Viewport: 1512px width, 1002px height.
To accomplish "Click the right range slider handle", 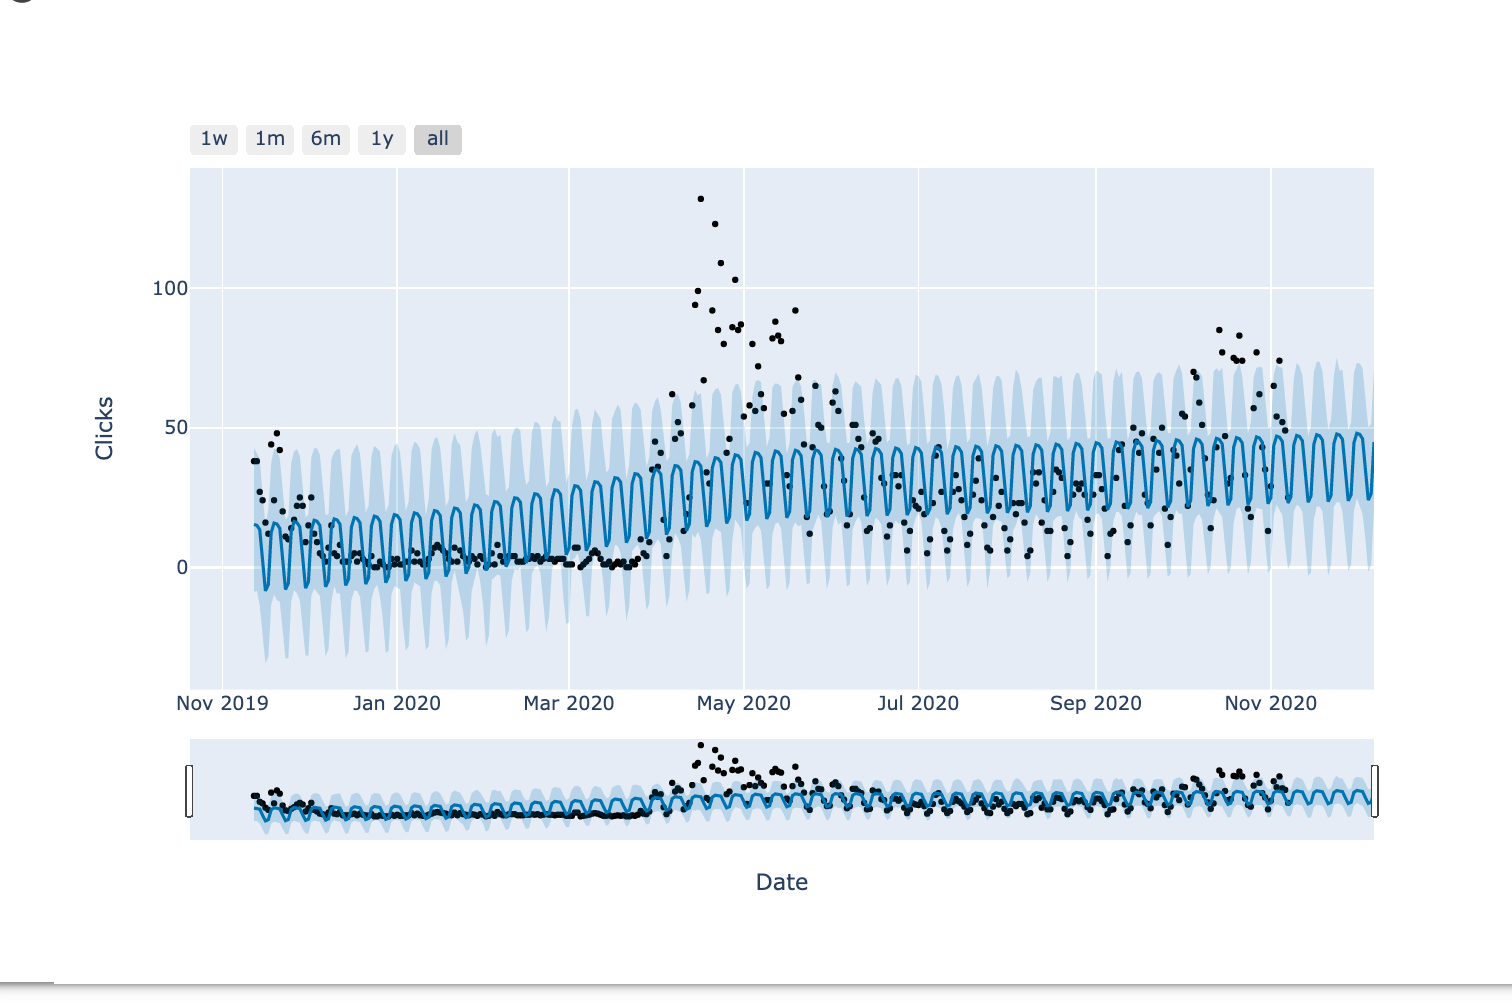I will [1375, 791].
